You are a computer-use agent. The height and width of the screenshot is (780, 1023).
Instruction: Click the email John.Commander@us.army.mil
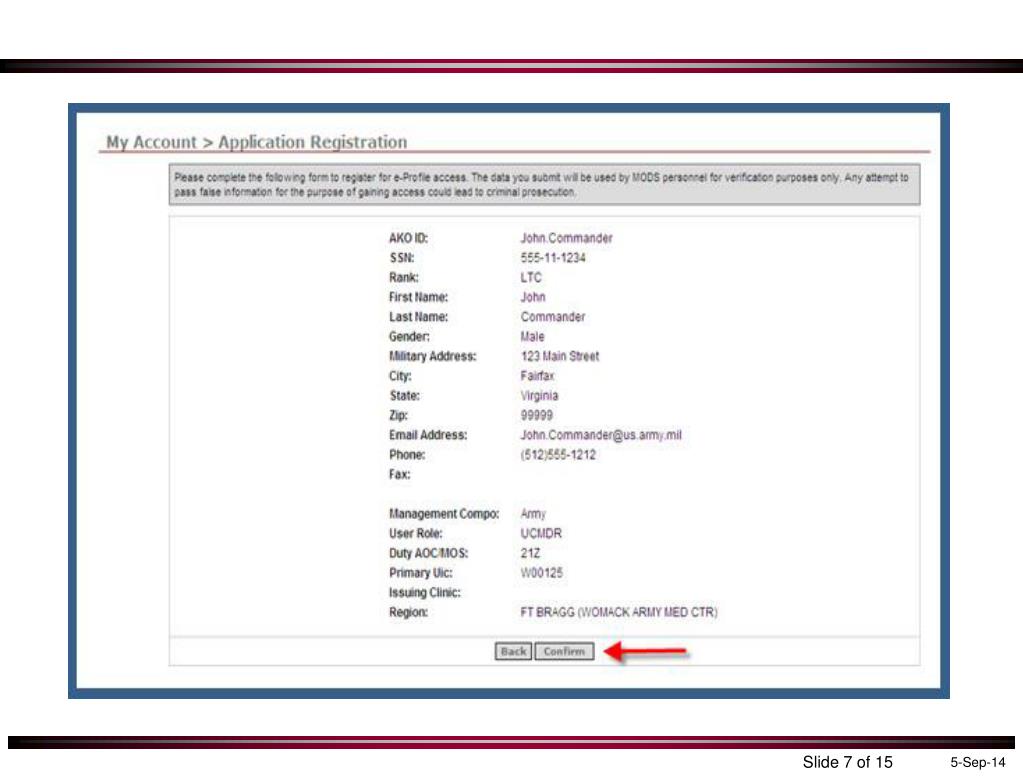coord(601,434)
